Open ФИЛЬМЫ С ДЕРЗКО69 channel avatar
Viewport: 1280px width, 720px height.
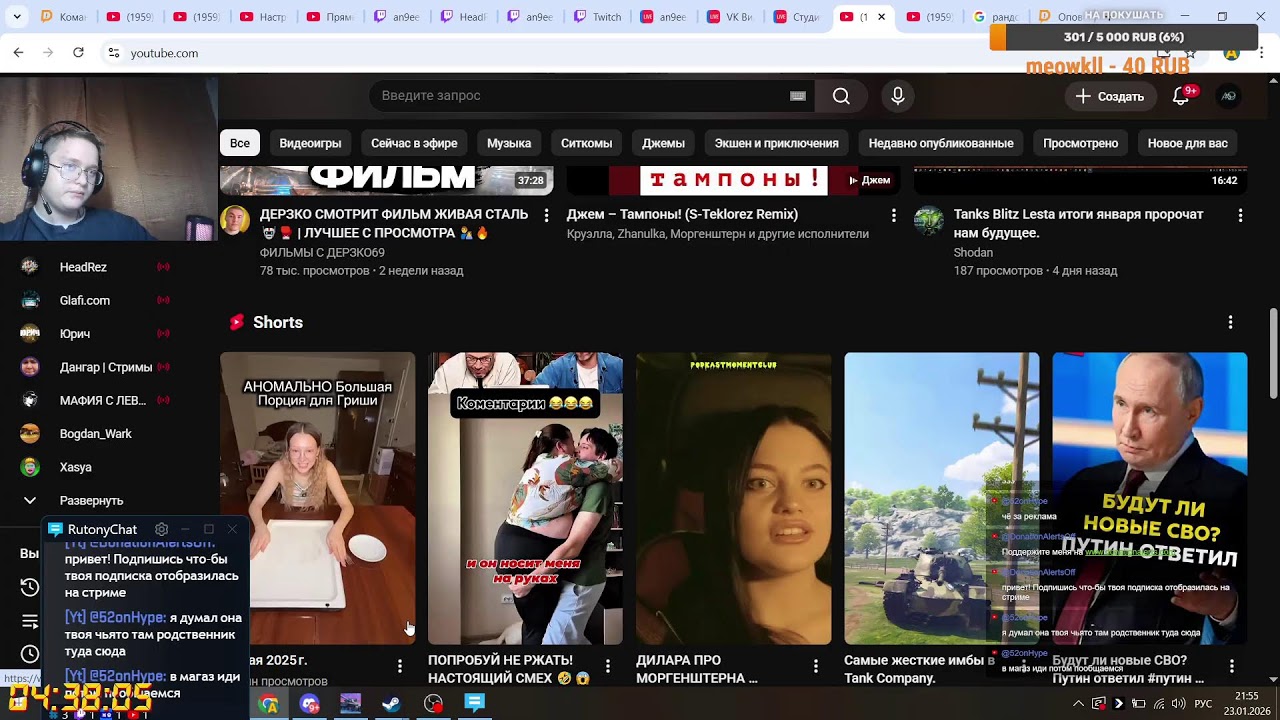(x=235, y=221)
